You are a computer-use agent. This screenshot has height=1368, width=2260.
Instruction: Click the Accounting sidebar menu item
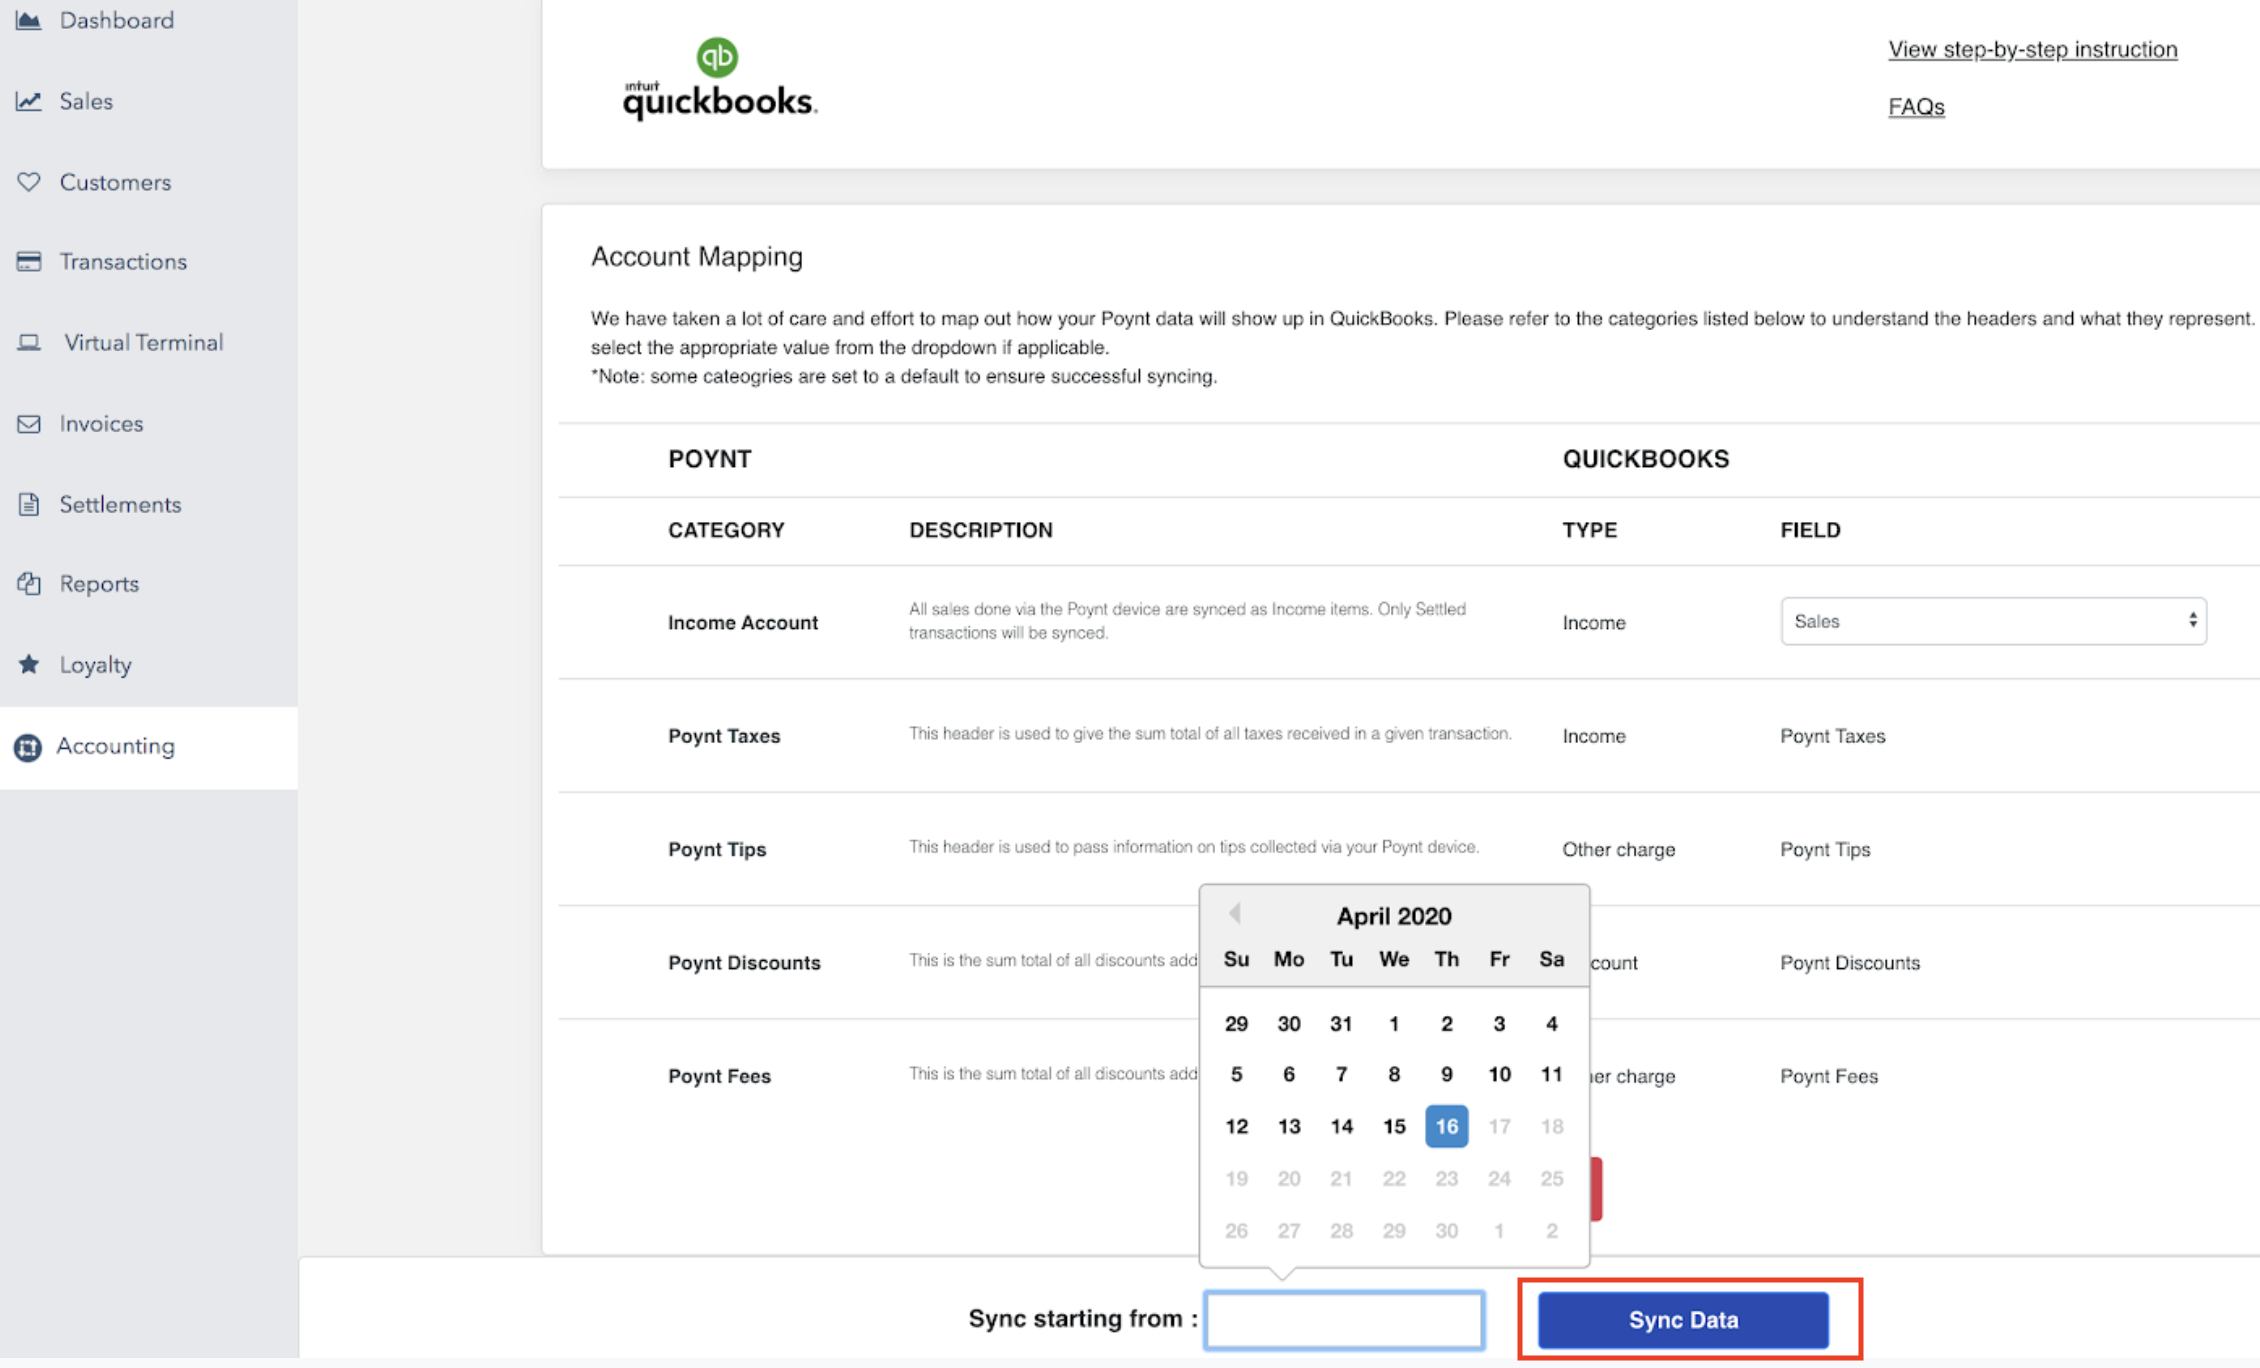(115, 745)
